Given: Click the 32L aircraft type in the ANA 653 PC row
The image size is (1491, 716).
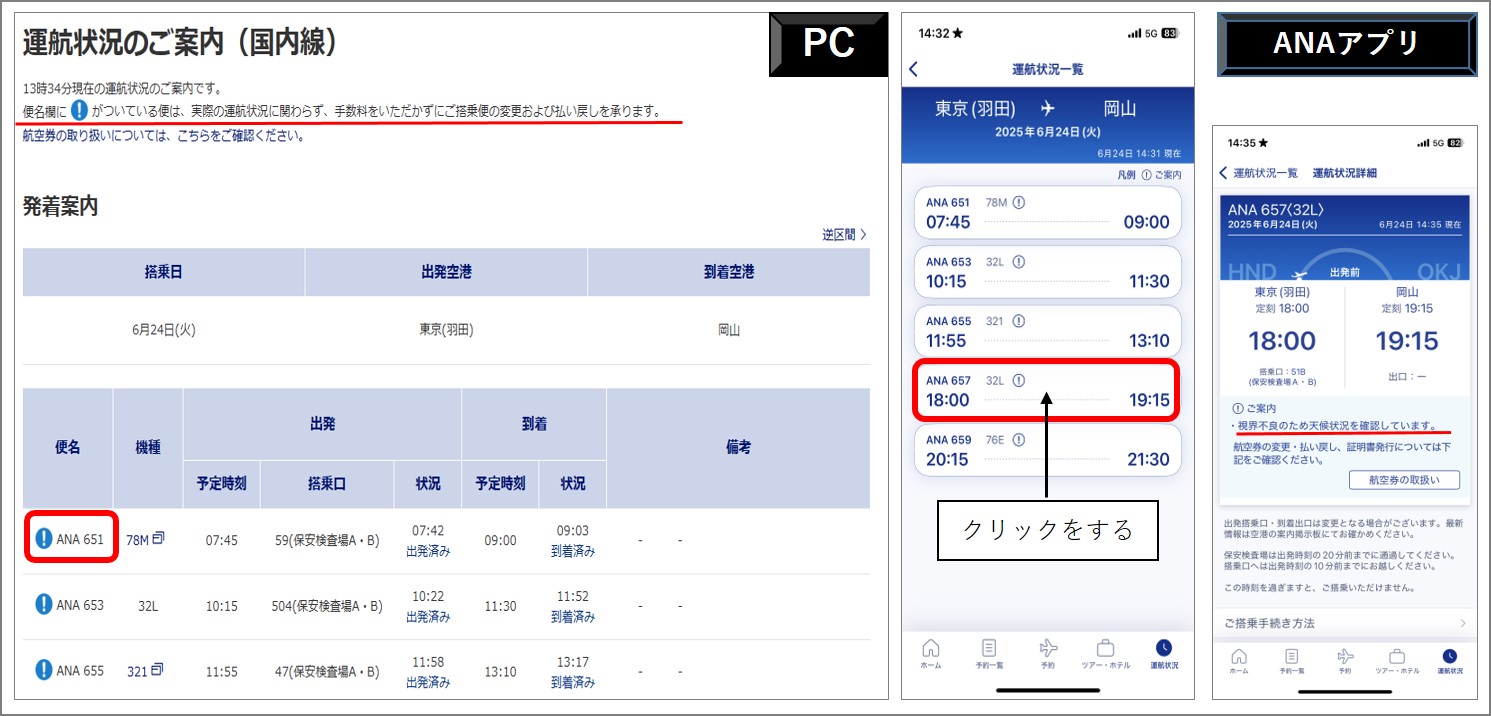Looking at the screenshot, I should (x=148, y=606).
